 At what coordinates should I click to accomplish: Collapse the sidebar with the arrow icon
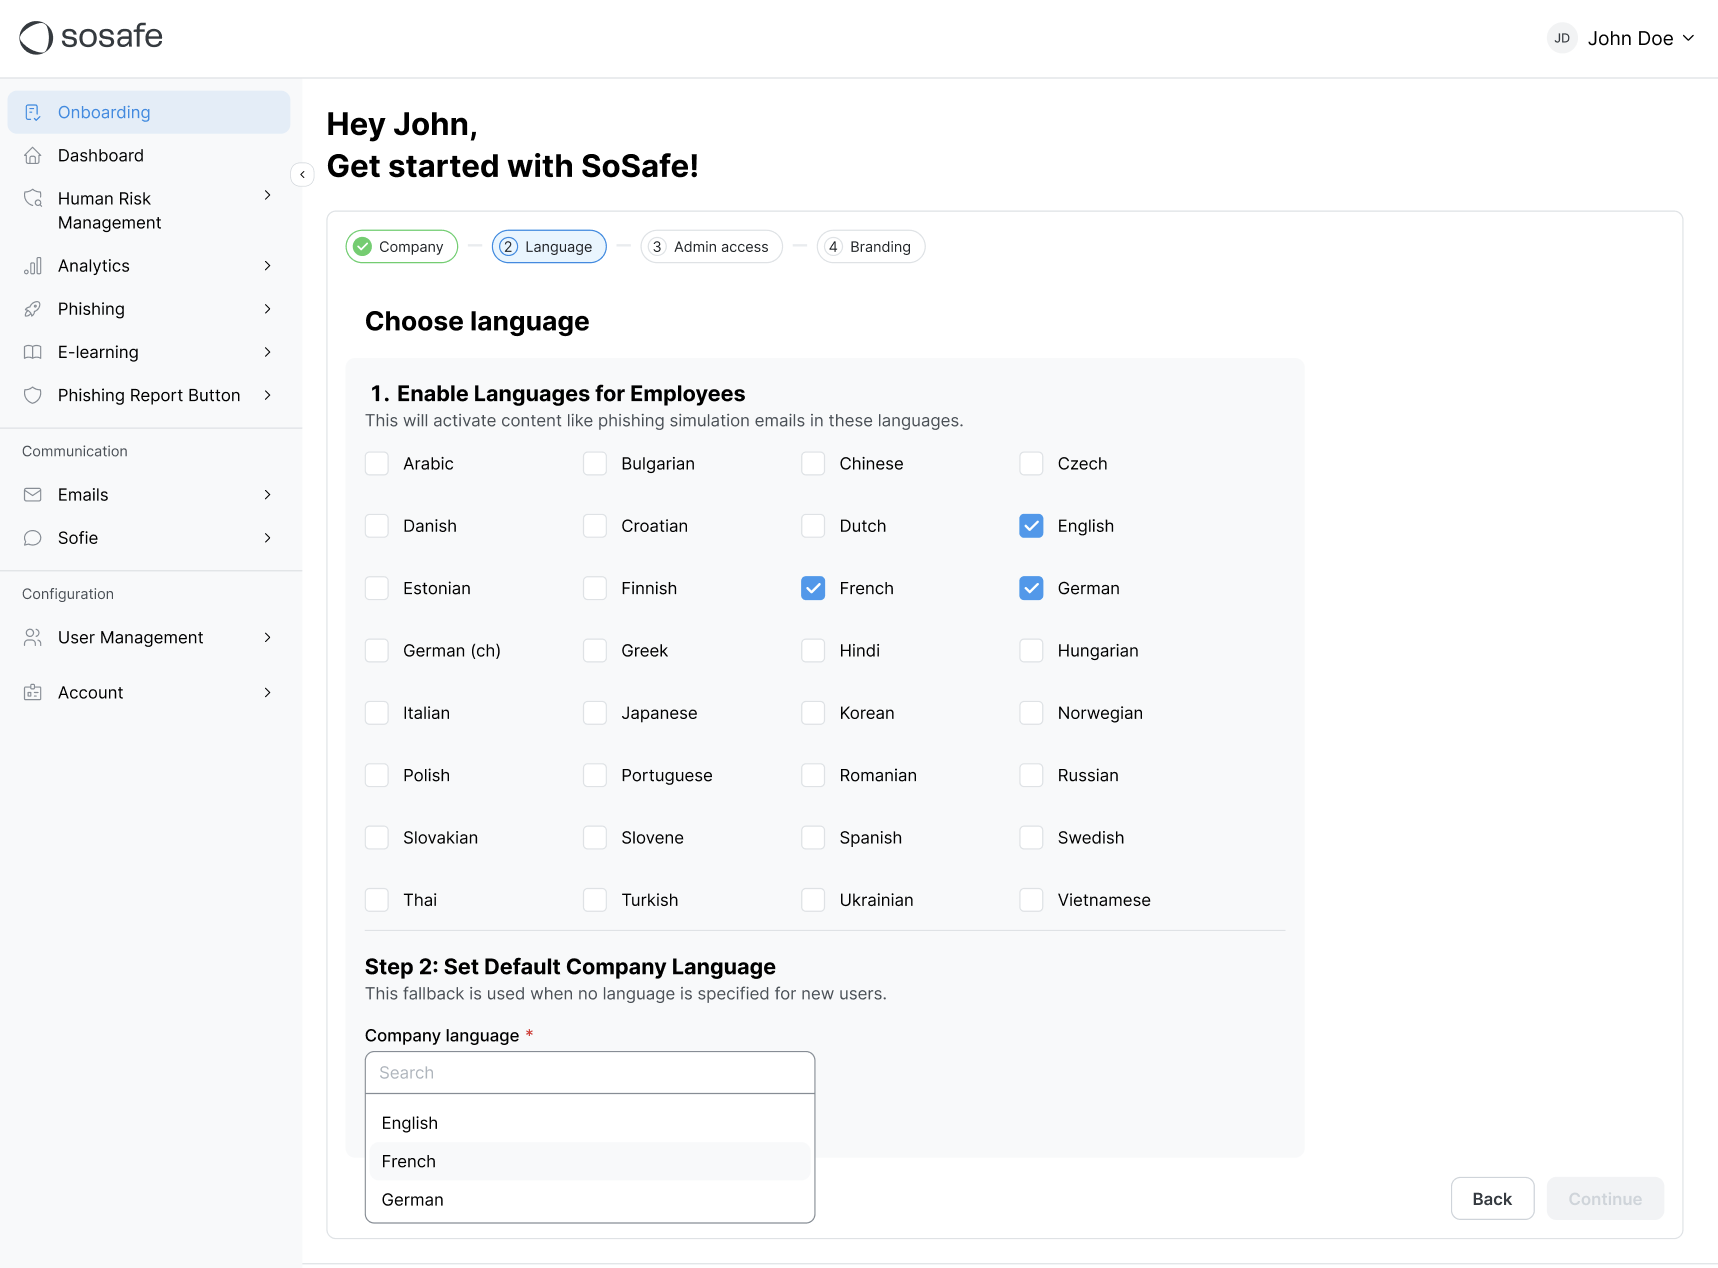[302, 175]
